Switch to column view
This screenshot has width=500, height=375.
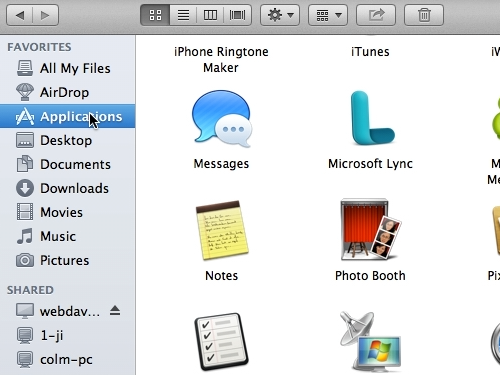(x=210, y=15)
